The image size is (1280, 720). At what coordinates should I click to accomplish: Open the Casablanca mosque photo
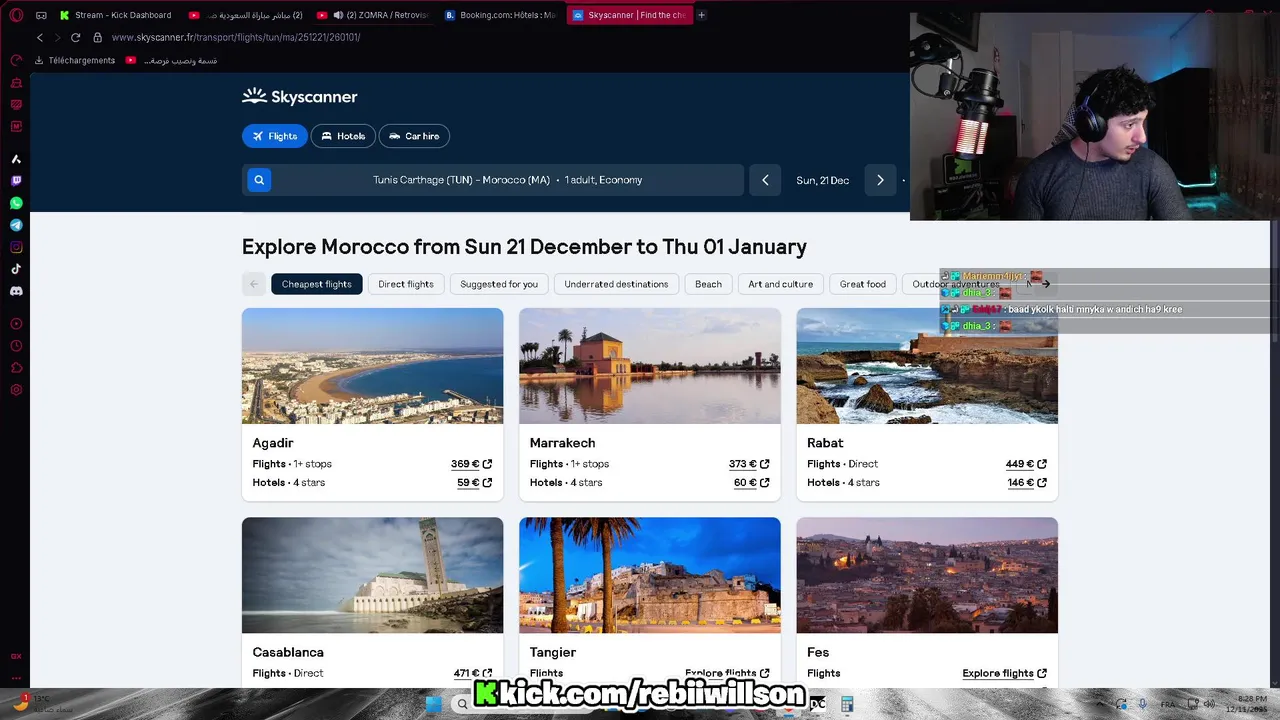(372, 575)
